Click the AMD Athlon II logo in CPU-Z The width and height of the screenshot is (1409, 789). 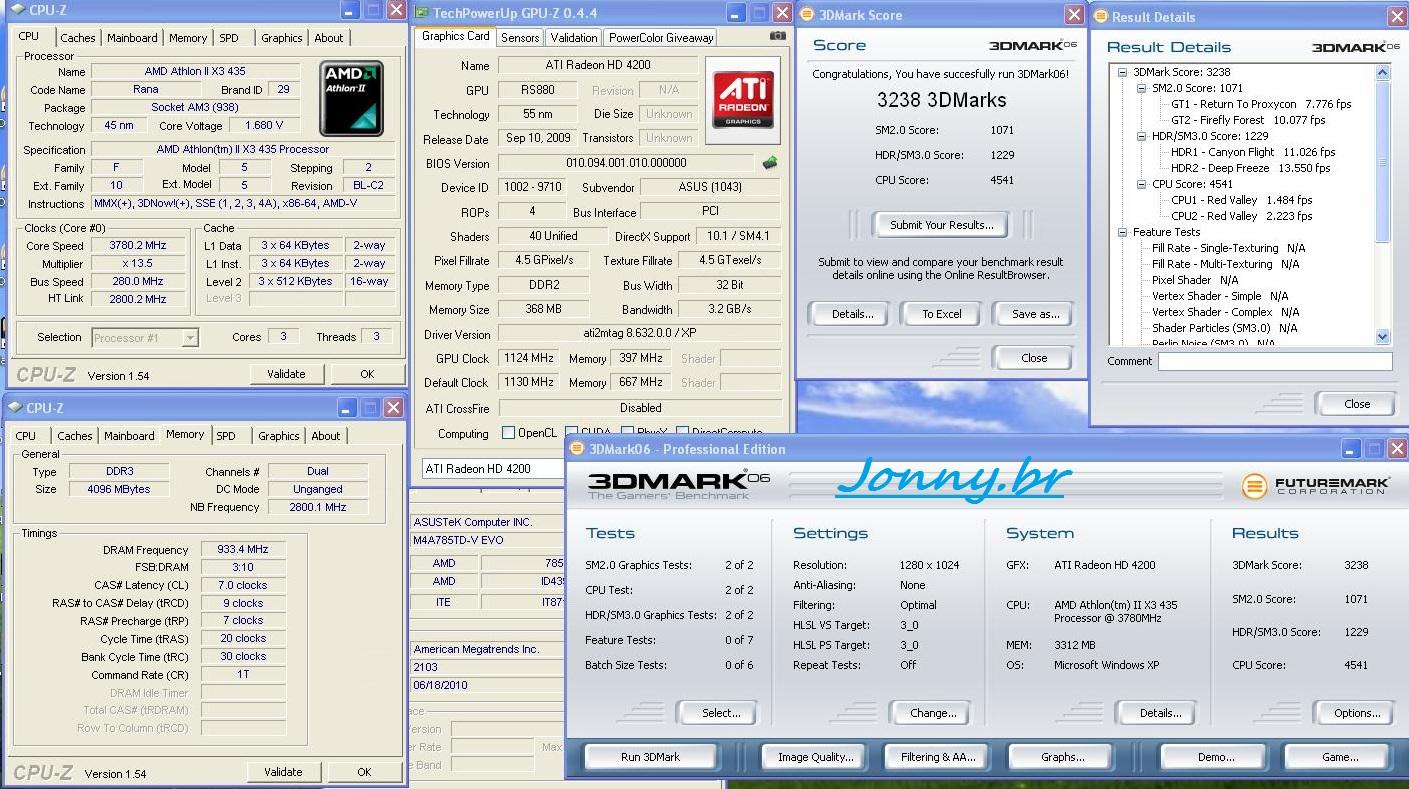coord(351,98)
